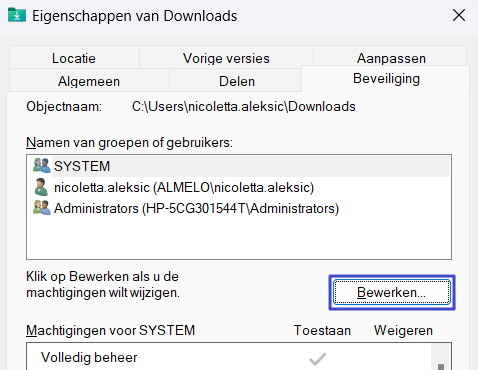Select the Administrators group icon
The width and height of the screenshot is (478, 370).
(42, 208)
